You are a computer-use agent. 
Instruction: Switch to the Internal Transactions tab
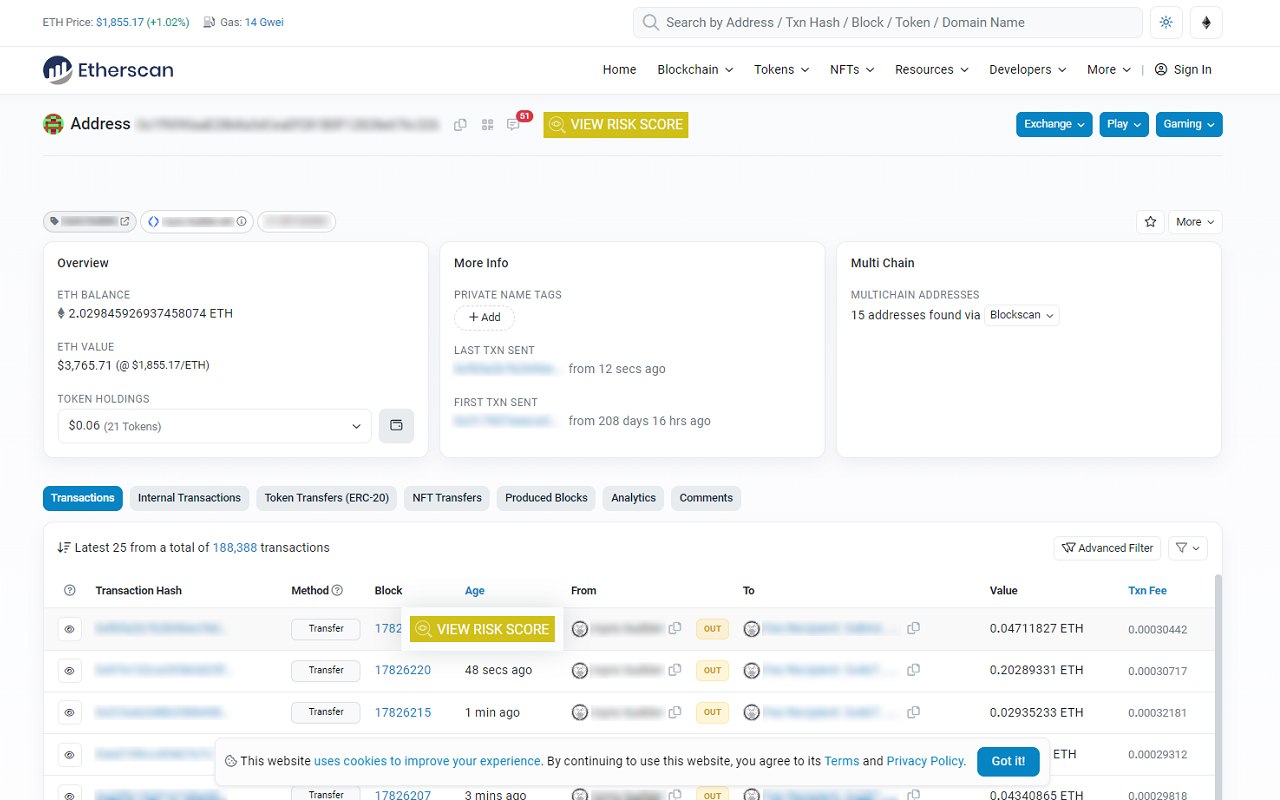[189, 498]
